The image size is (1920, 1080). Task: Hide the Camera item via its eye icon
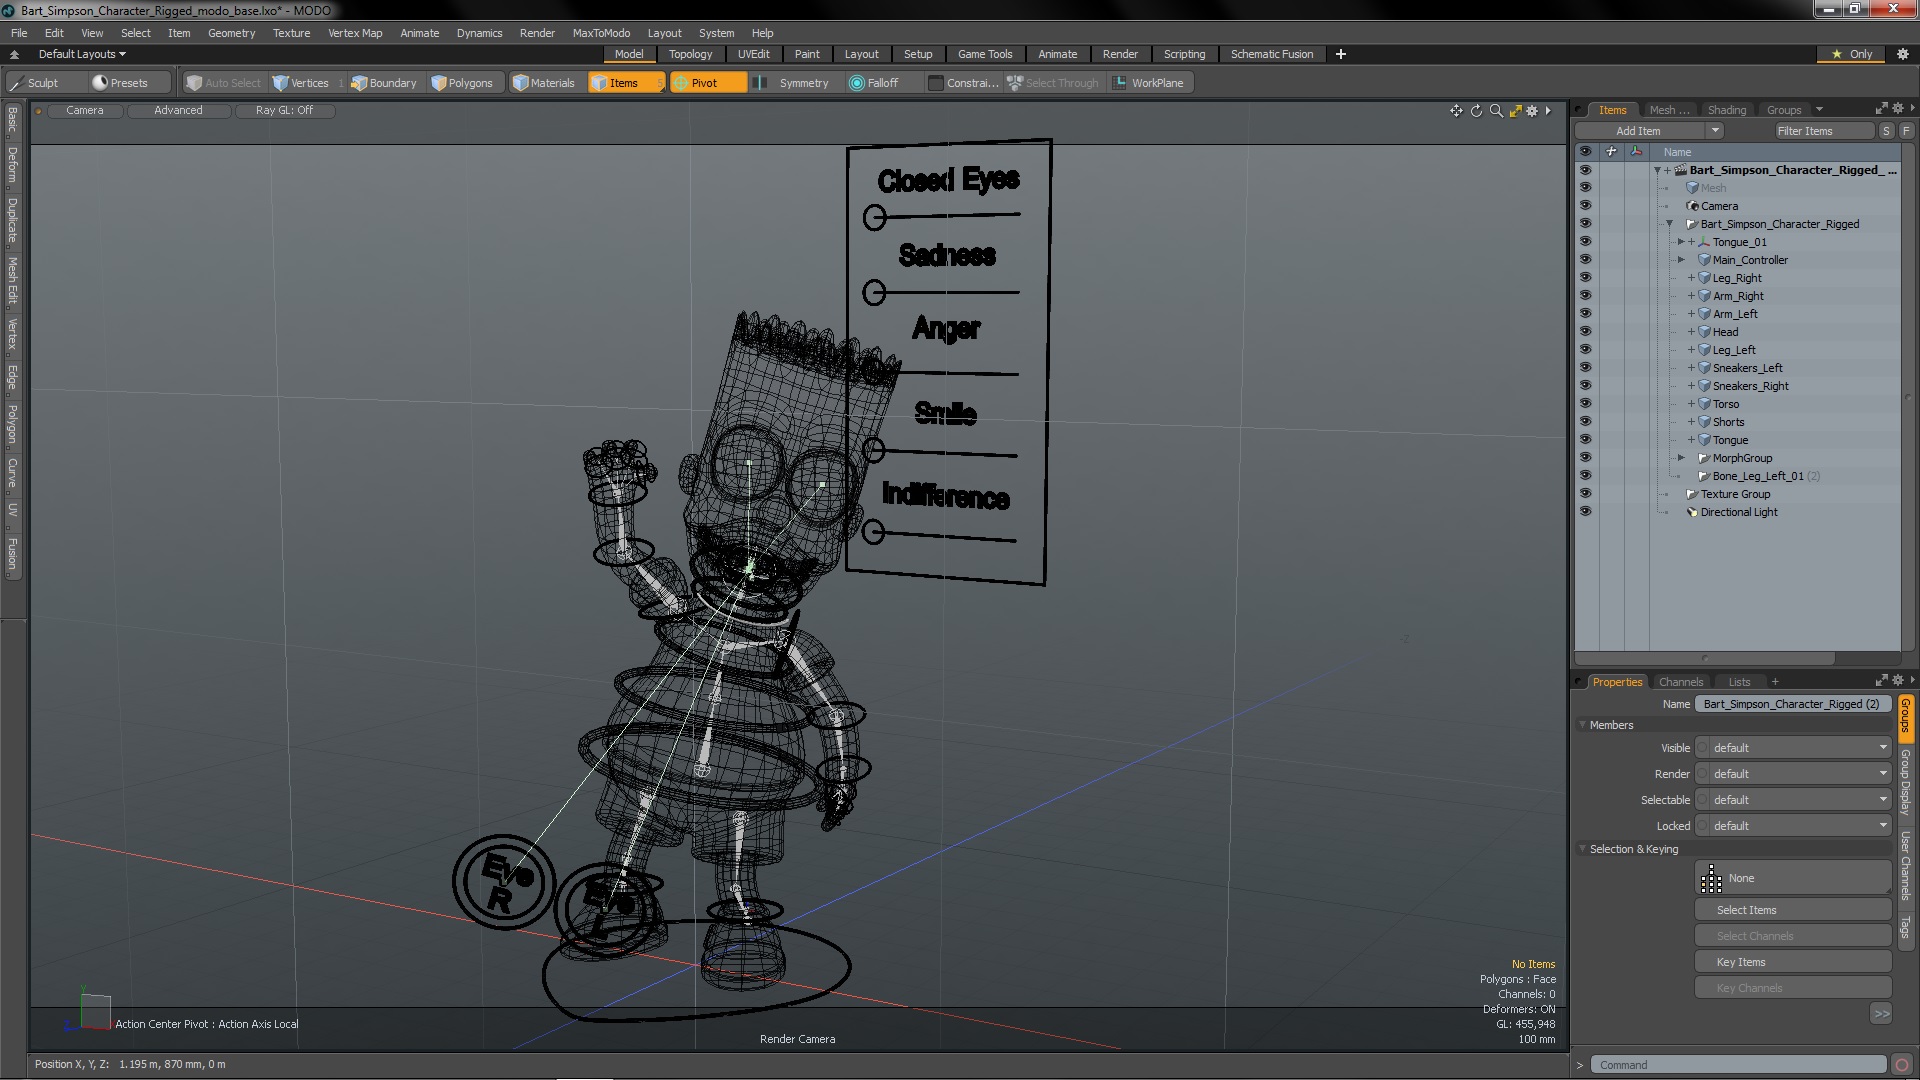(1585, 206)
